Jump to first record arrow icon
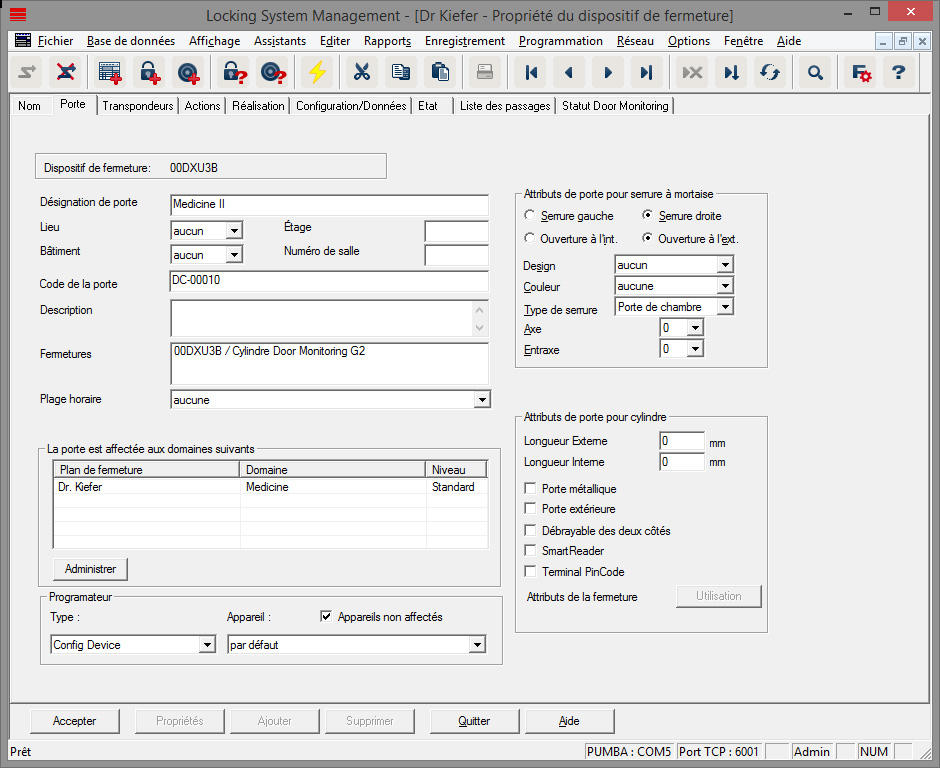The height and width of the screenshot is (768, 940). (531, 72)
